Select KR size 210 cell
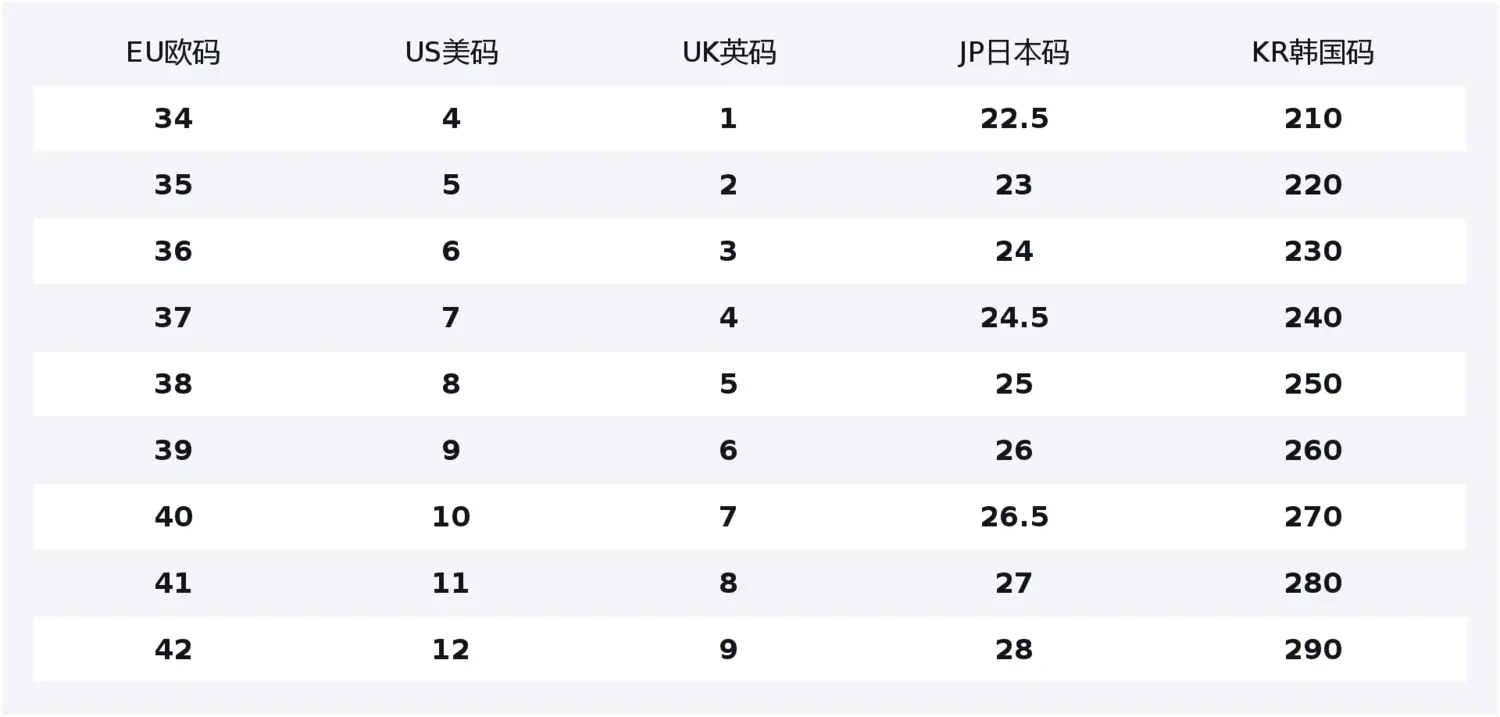 pyautogui.click(x=1313, y=119)
